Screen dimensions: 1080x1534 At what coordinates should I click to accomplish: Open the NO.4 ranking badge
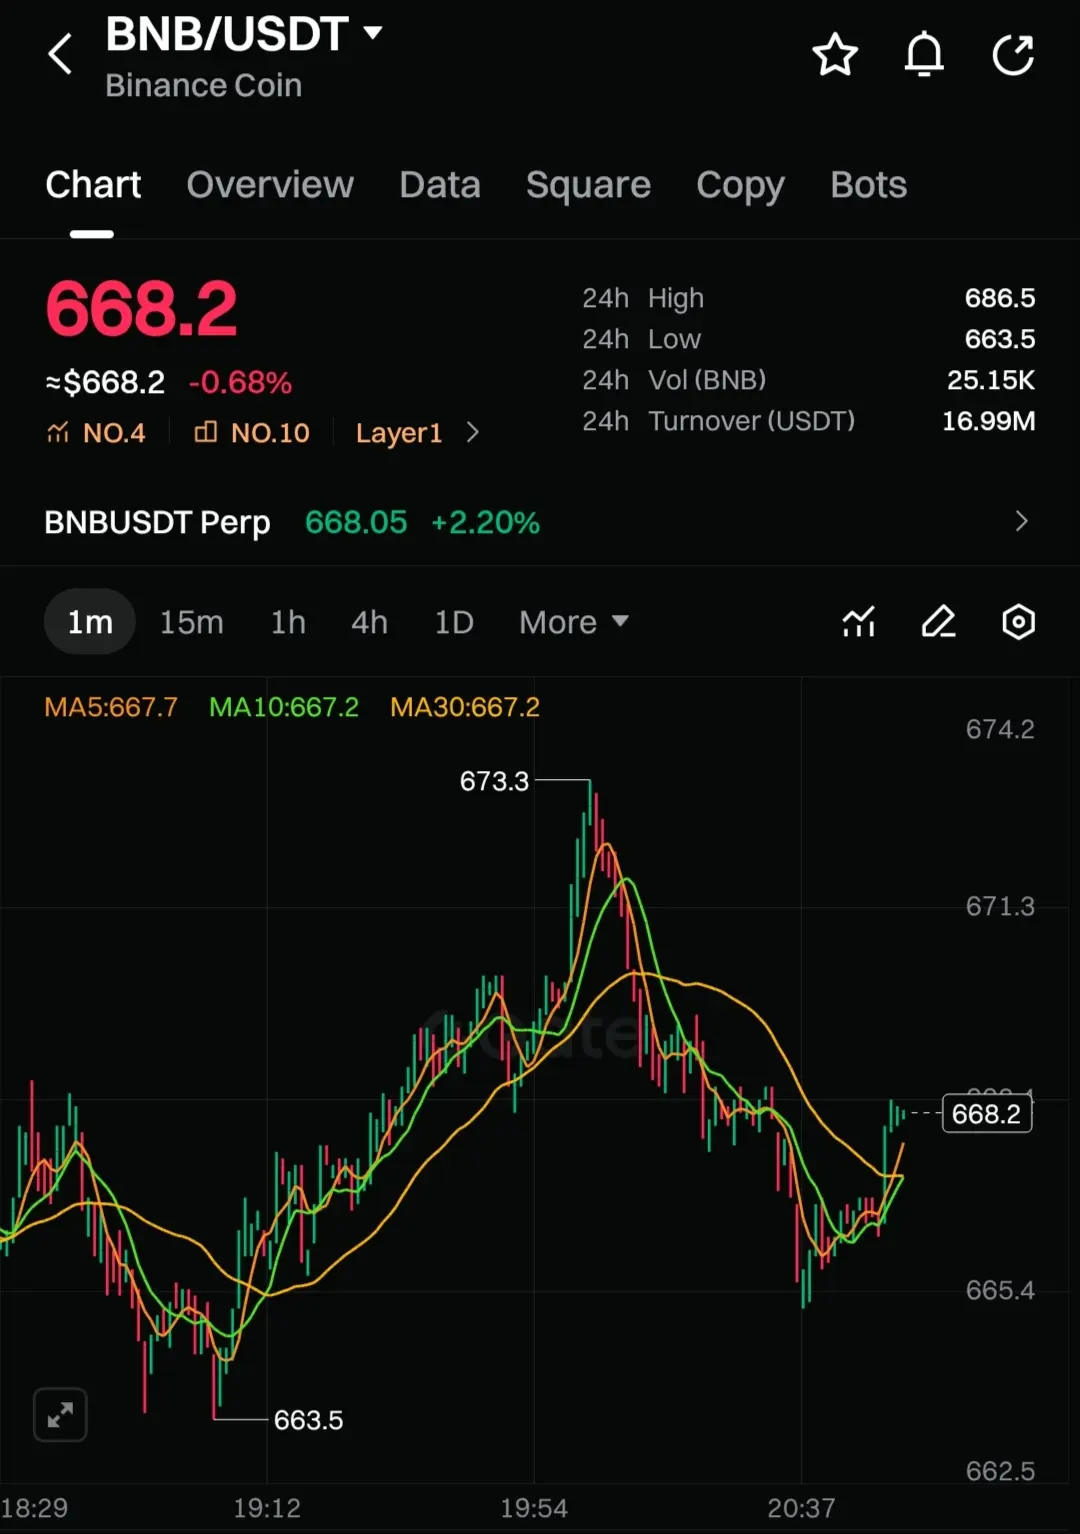tap(96, 433)
